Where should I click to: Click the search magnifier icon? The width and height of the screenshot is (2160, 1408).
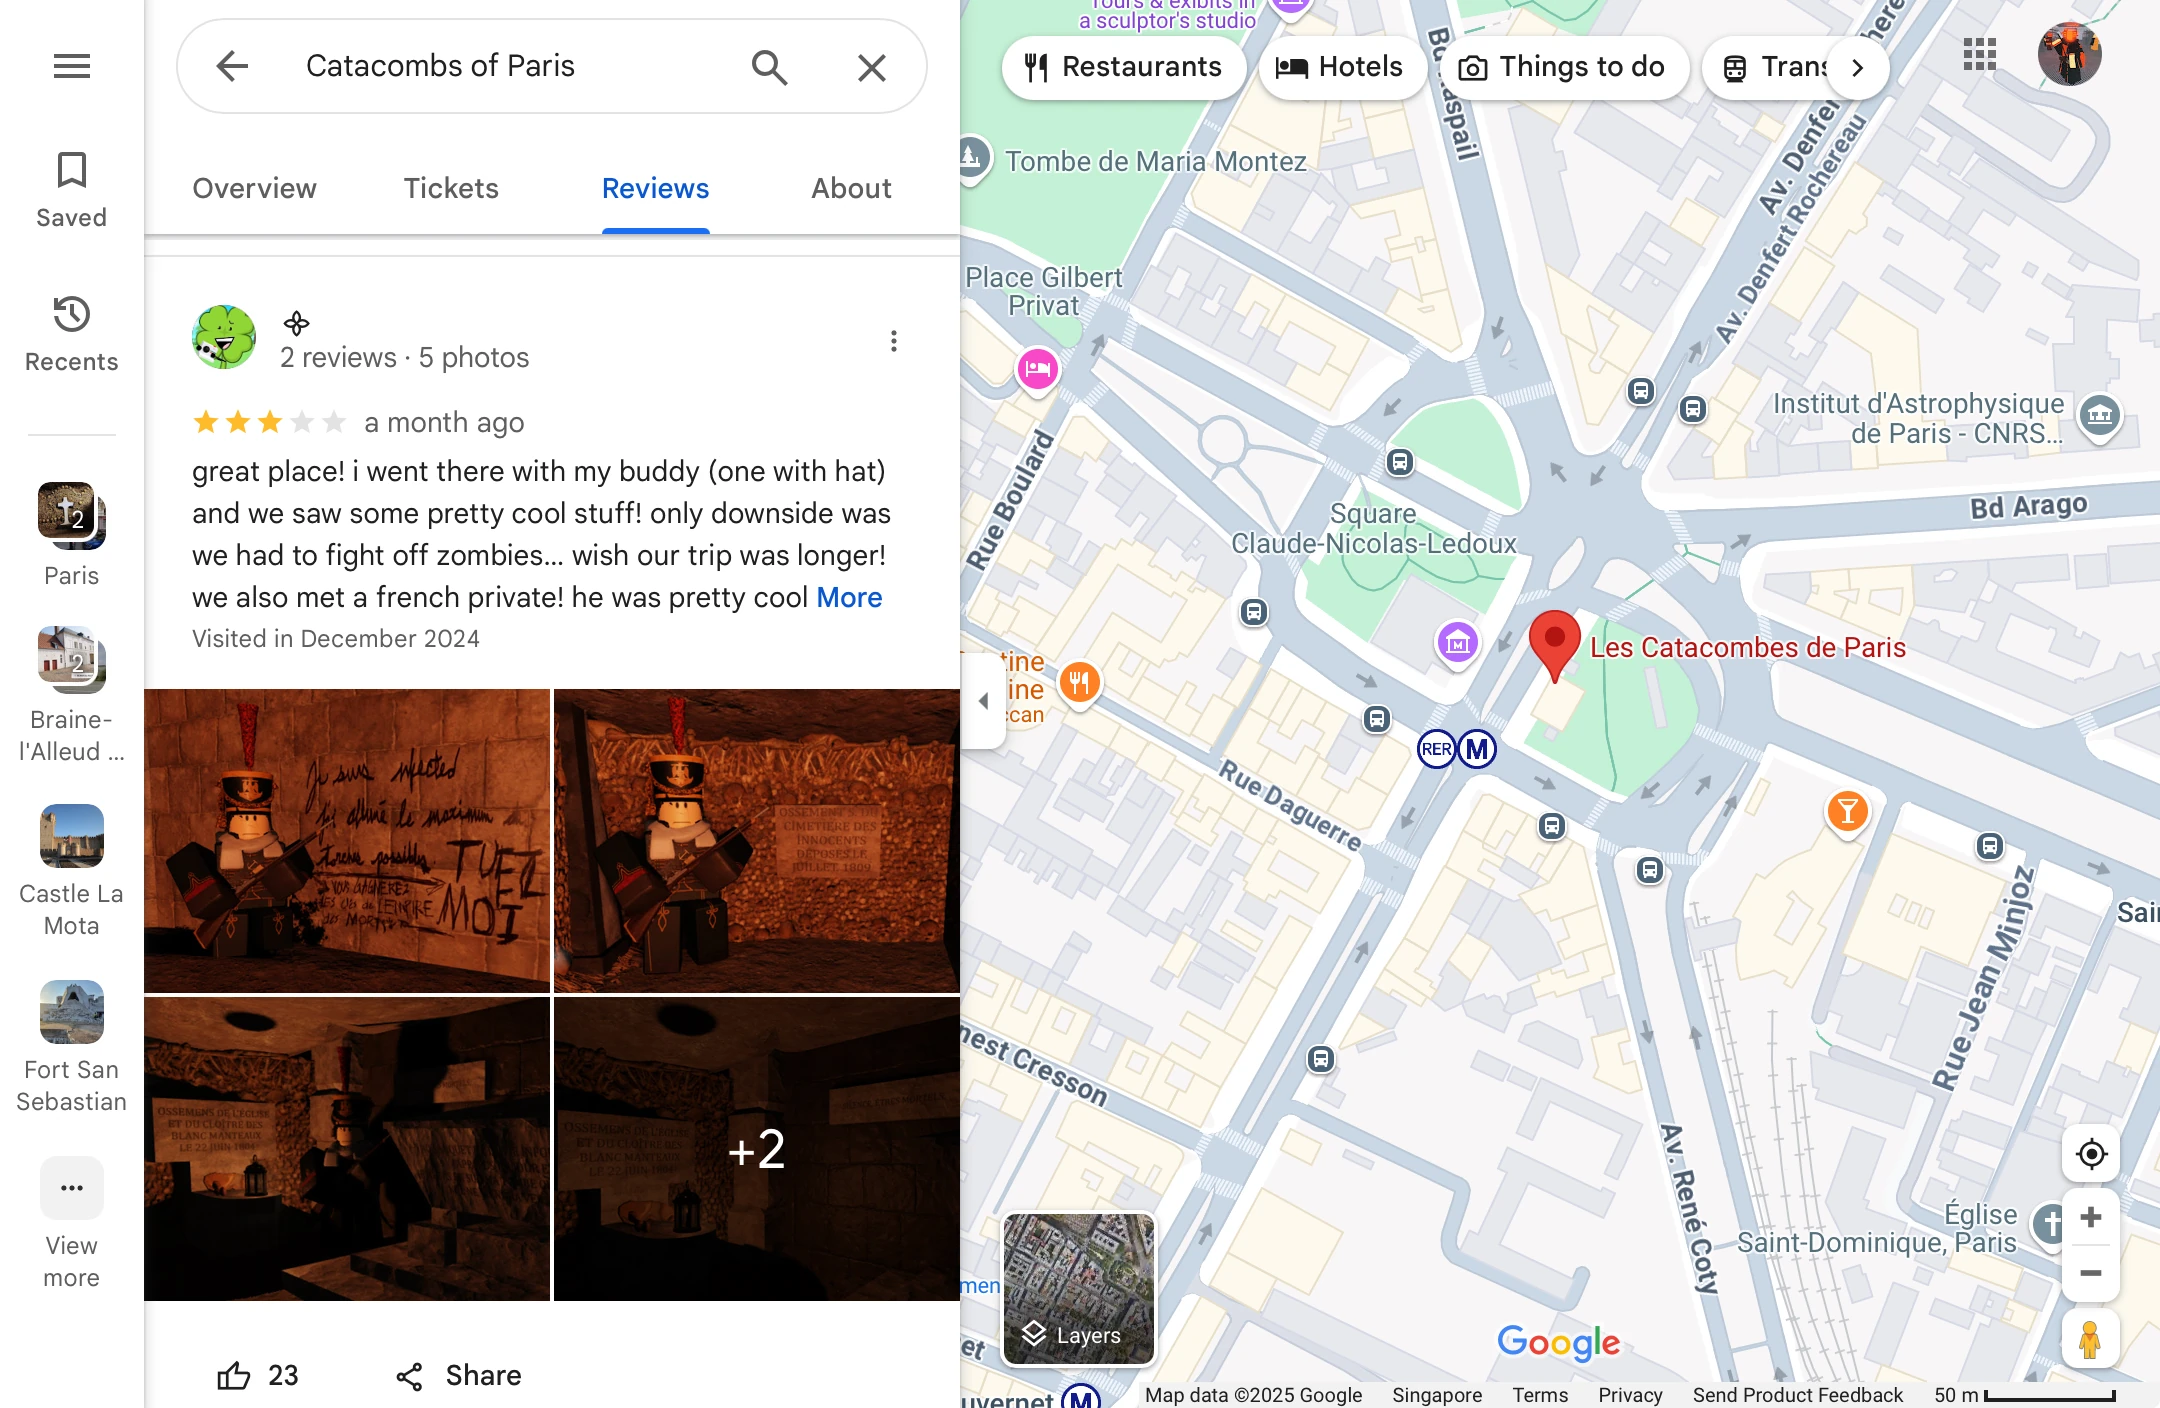tap(769, 67)
